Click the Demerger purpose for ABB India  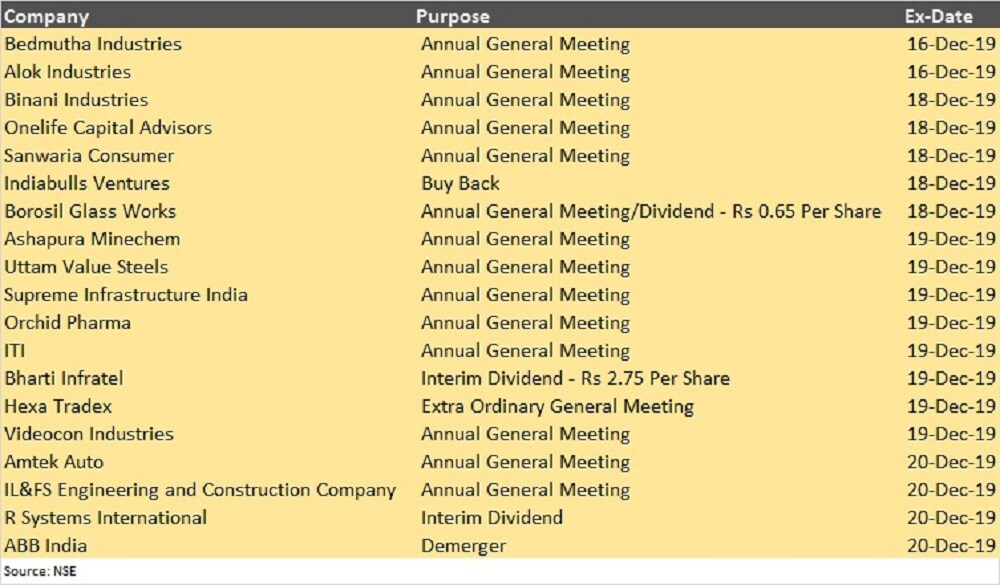point(463,546)
